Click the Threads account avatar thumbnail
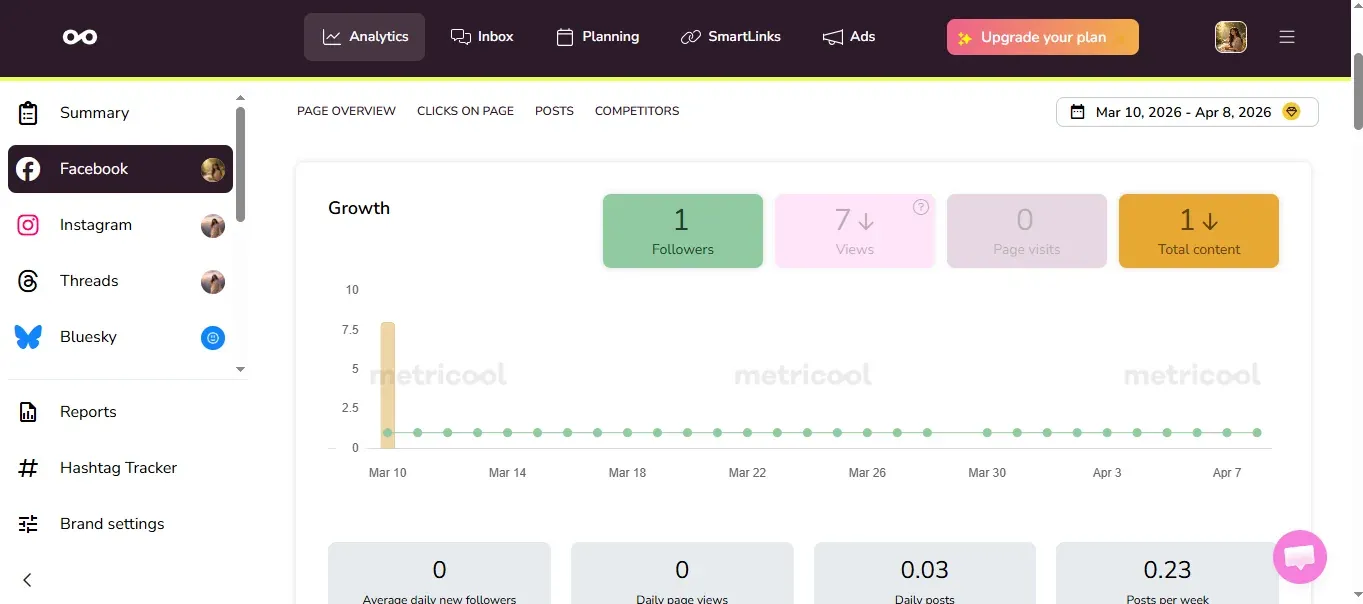 tap(212, 281)
